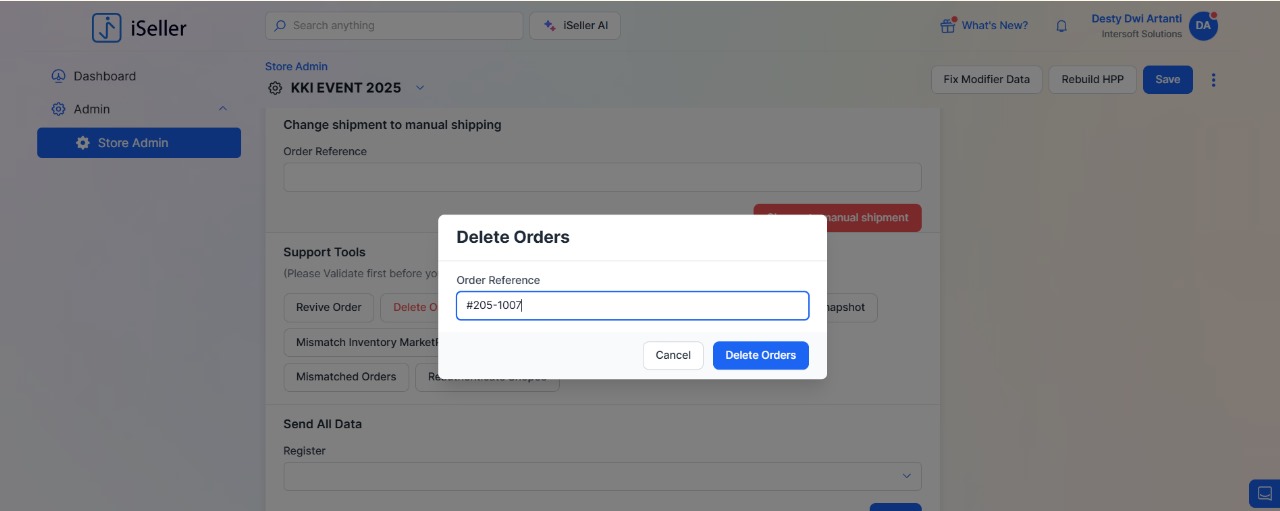This screenshot has height=511, width=1280.
Task: Go to Dashboard in sidebar
Action: (x=104, y=76)
